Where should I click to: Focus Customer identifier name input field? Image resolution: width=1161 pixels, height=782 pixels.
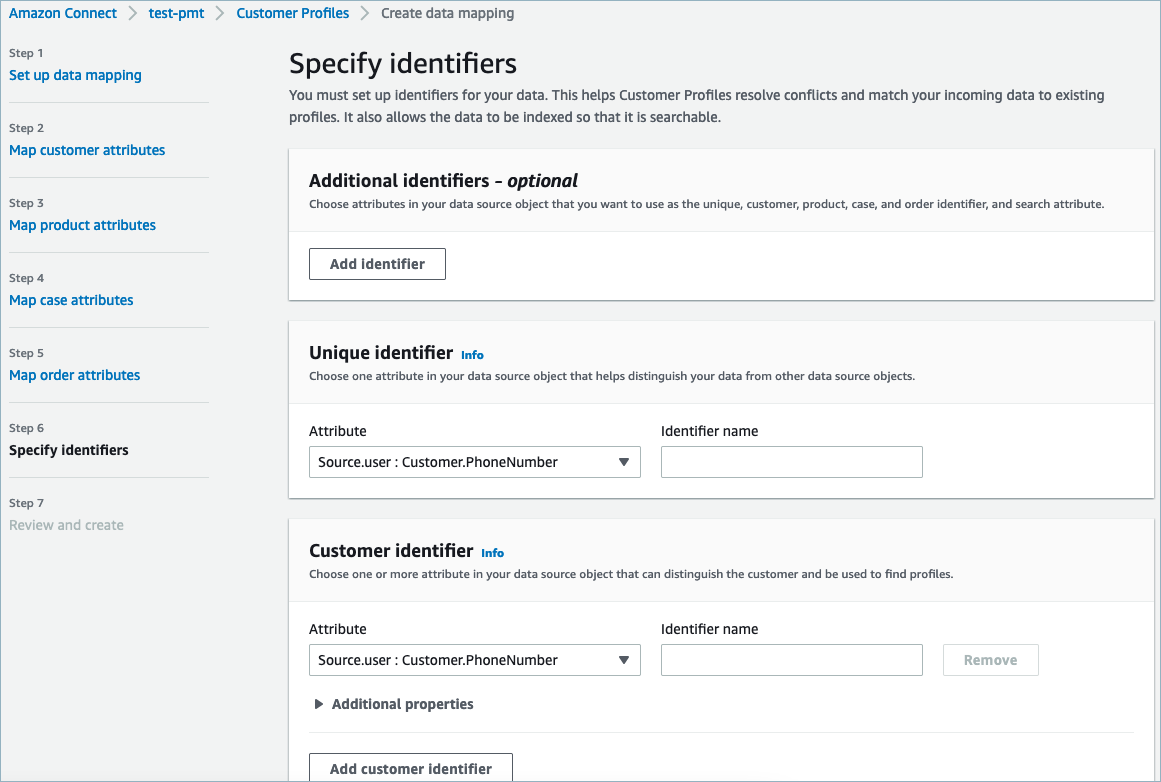tap(791, 660)
